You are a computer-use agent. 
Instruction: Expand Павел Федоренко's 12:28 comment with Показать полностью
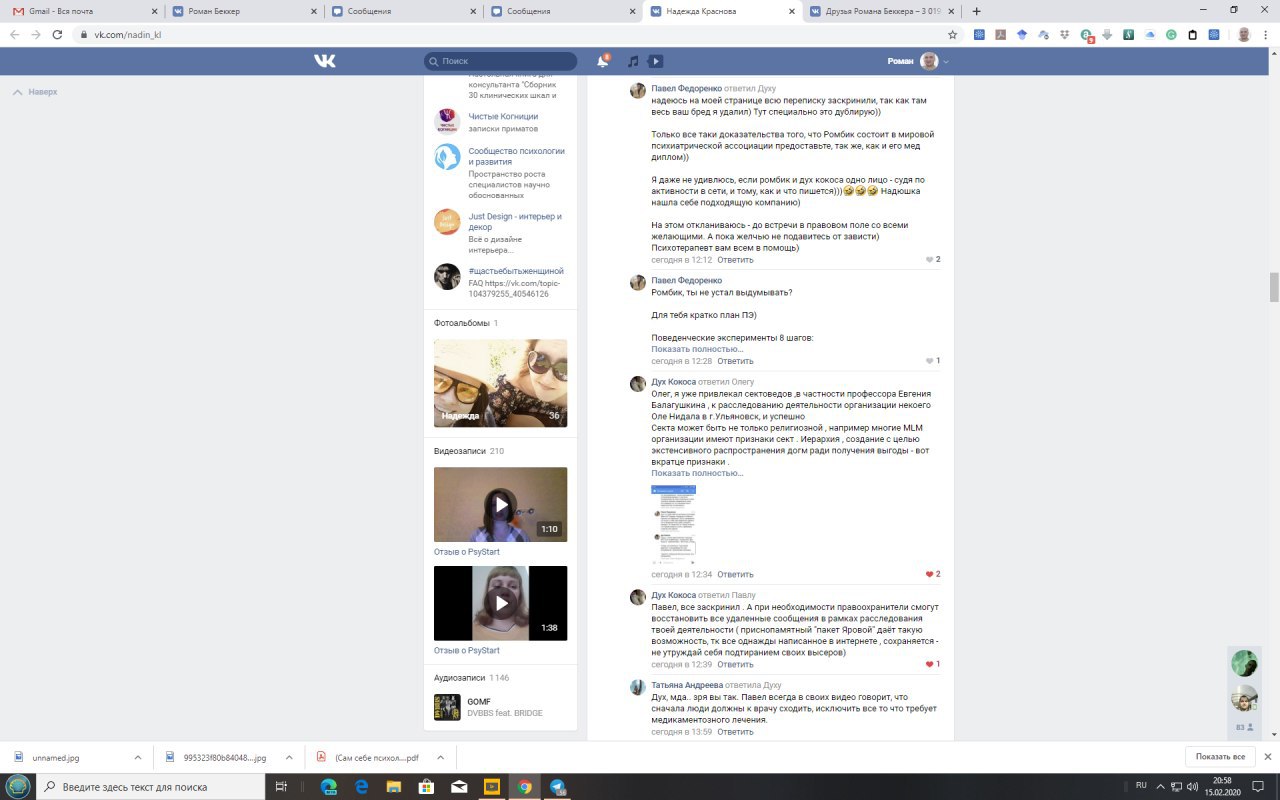697,349
